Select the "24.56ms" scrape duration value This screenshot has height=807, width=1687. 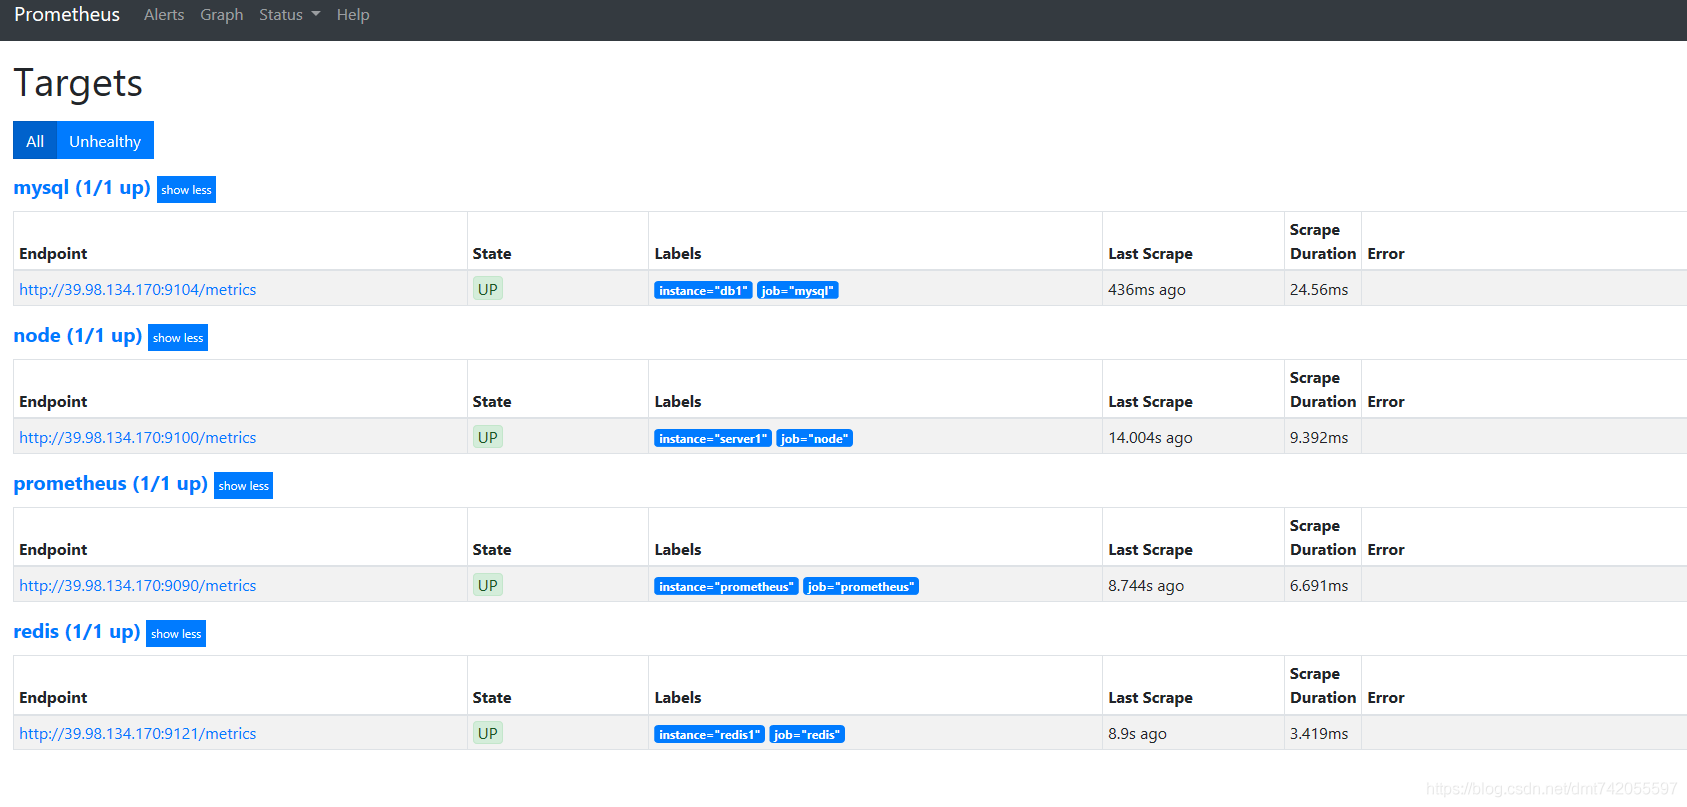click(x=1319, y=290)
